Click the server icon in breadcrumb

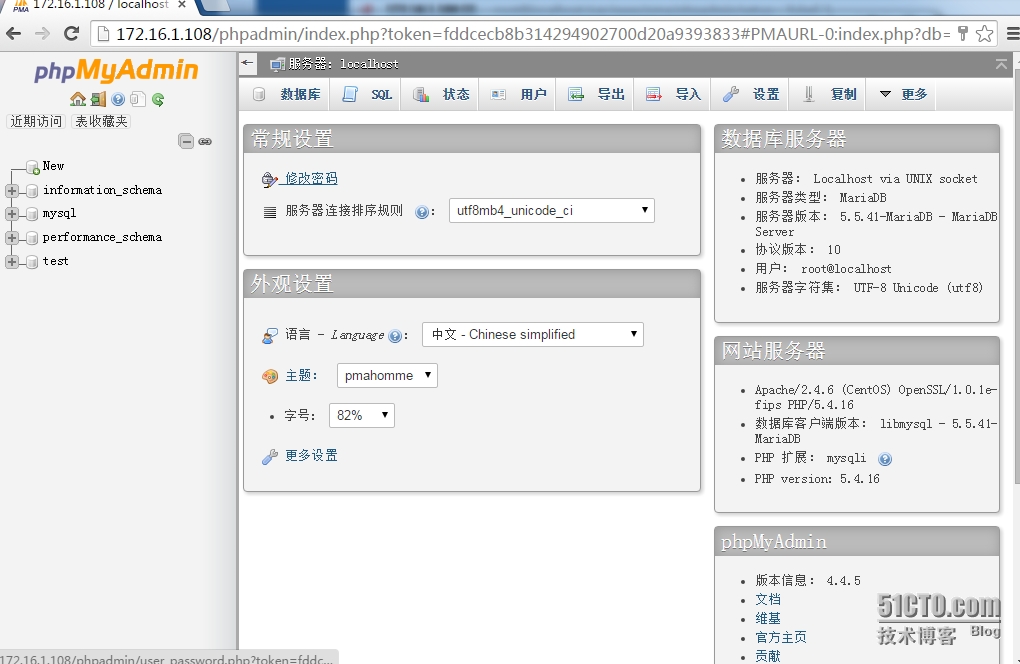click(278, 64)
